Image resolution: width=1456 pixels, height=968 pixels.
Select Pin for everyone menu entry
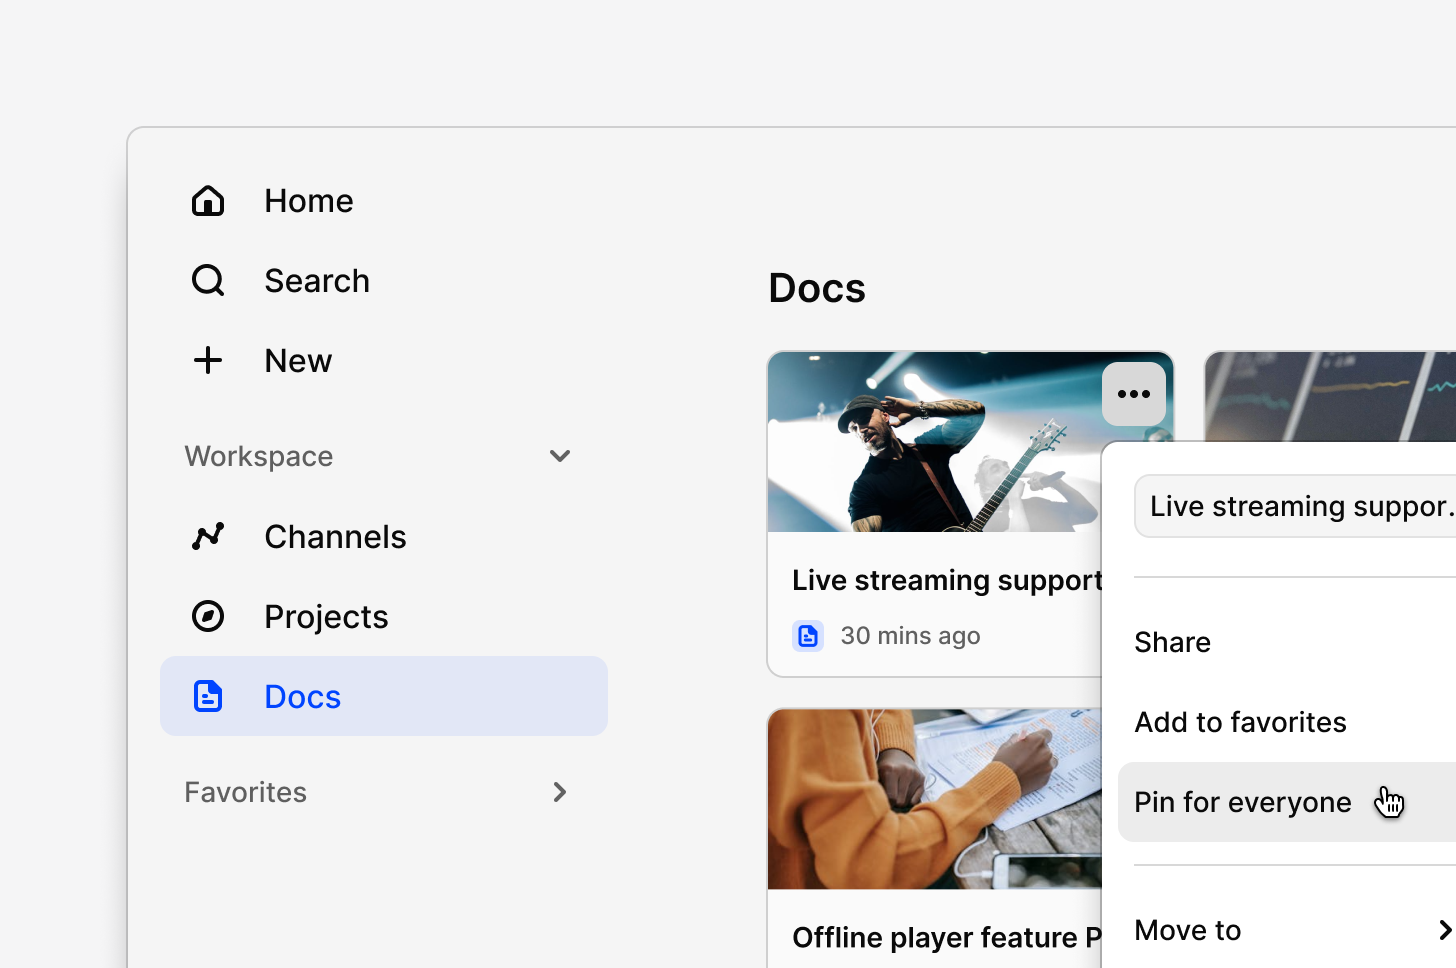tap(1288, 802)
